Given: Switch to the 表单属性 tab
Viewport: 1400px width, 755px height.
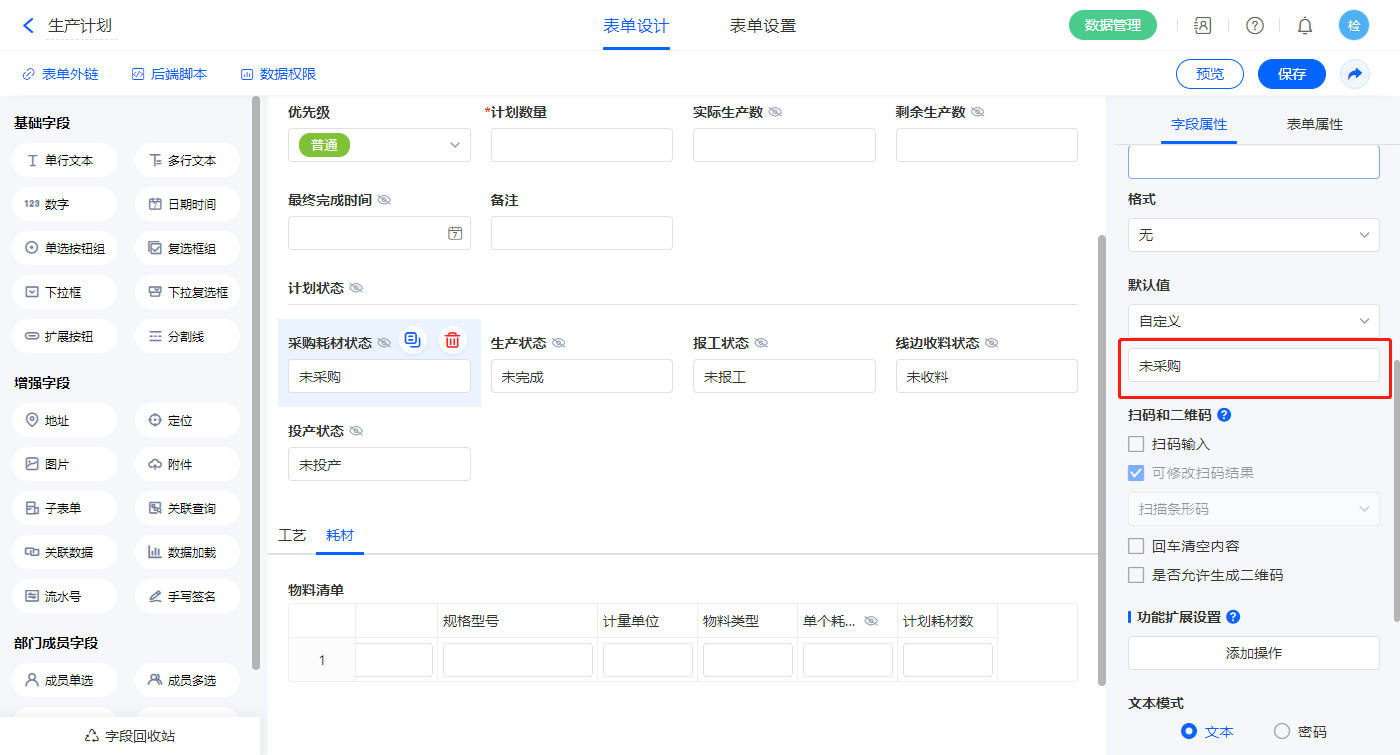Looking at the screenshot, I should coord(1314,124).
